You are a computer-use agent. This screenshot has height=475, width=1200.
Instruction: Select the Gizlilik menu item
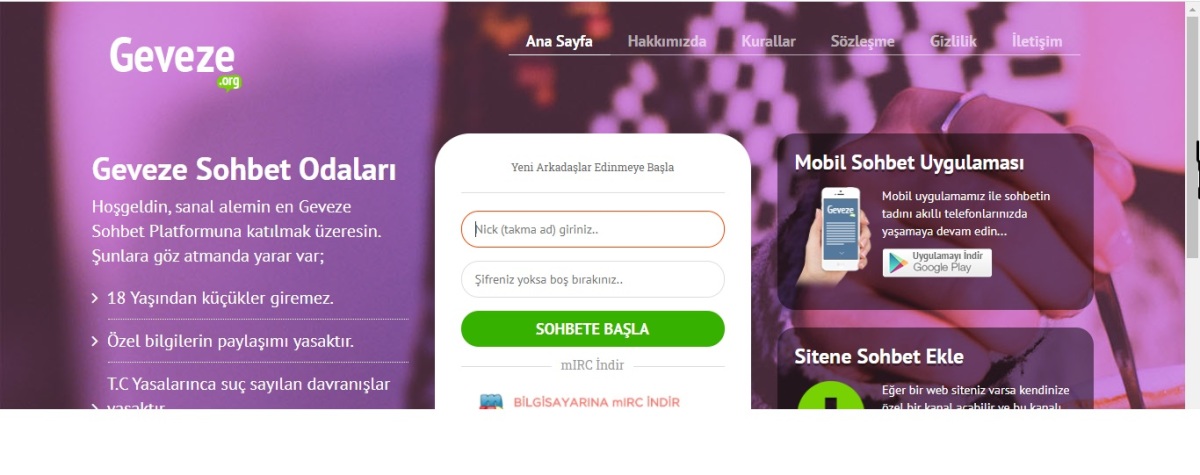[x=953, y=41]
